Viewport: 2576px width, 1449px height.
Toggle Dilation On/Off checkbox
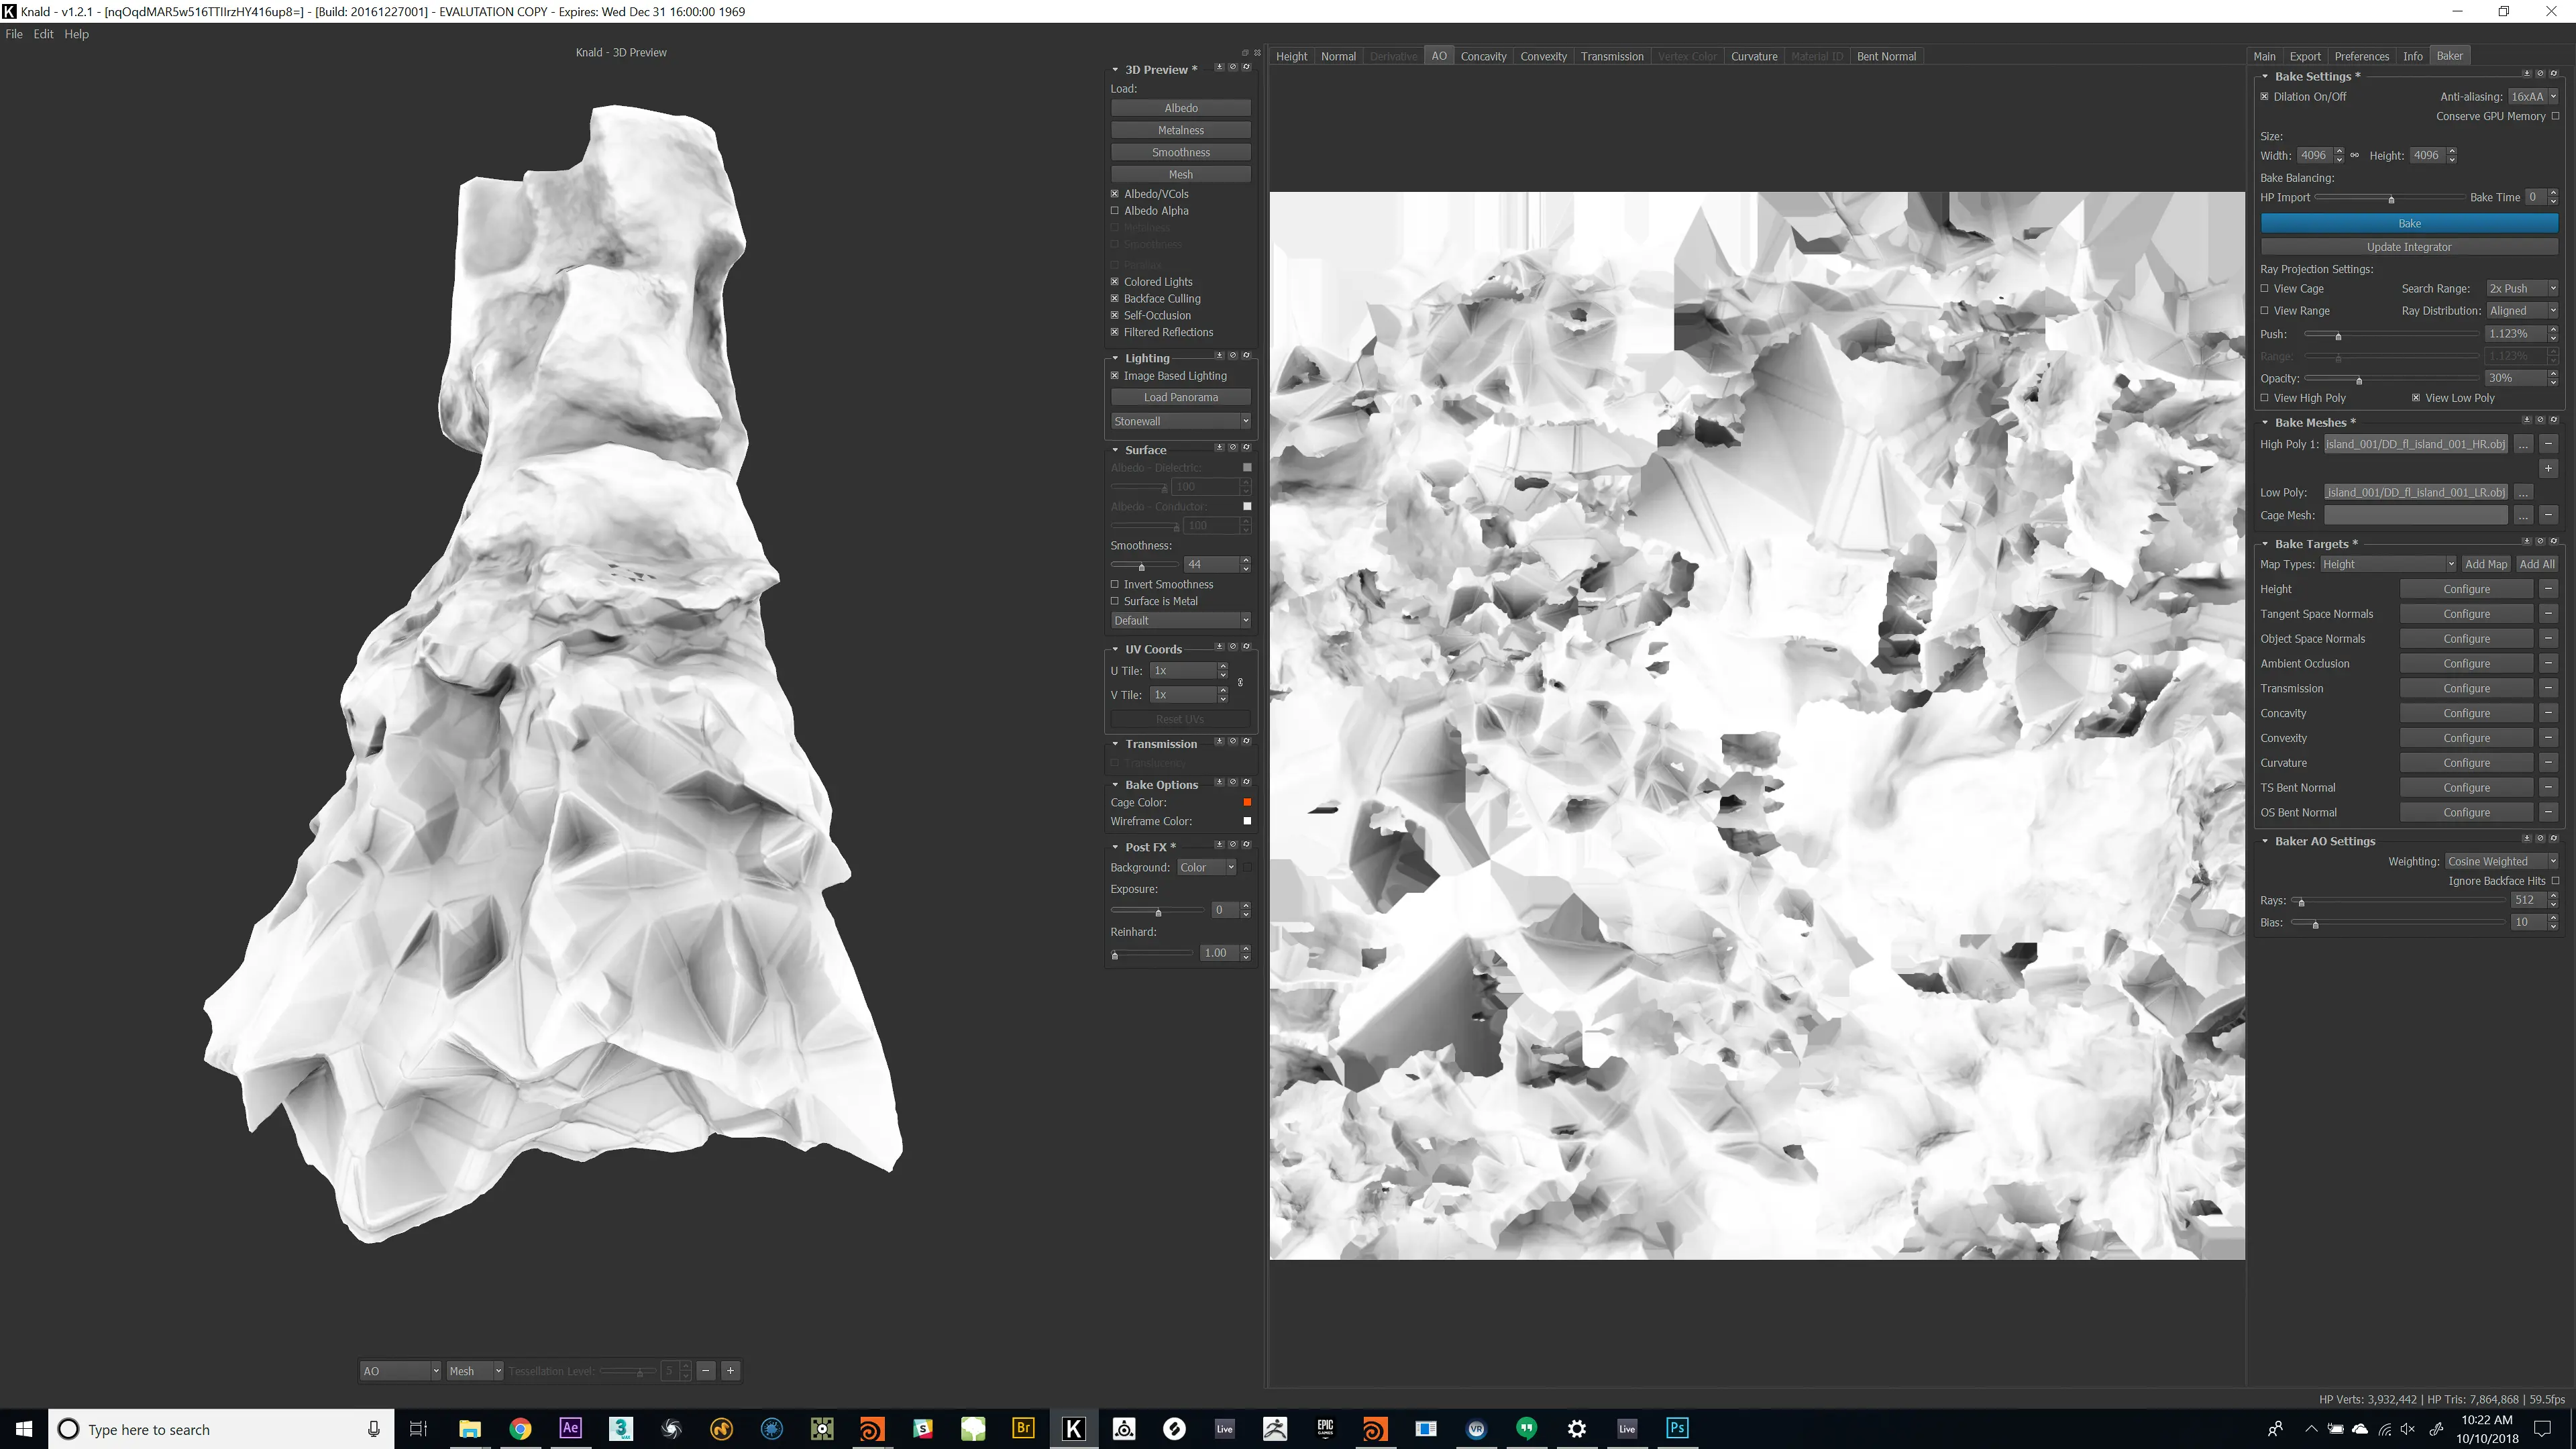pos(2265,97)
